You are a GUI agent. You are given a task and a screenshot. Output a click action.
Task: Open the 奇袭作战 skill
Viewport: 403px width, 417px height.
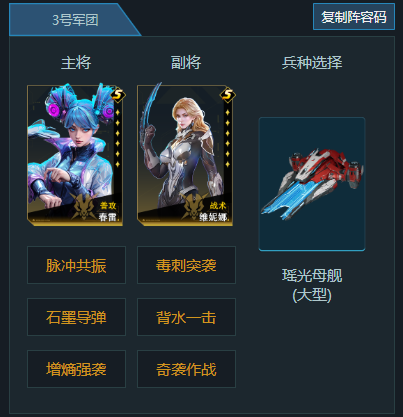(186, 369)
